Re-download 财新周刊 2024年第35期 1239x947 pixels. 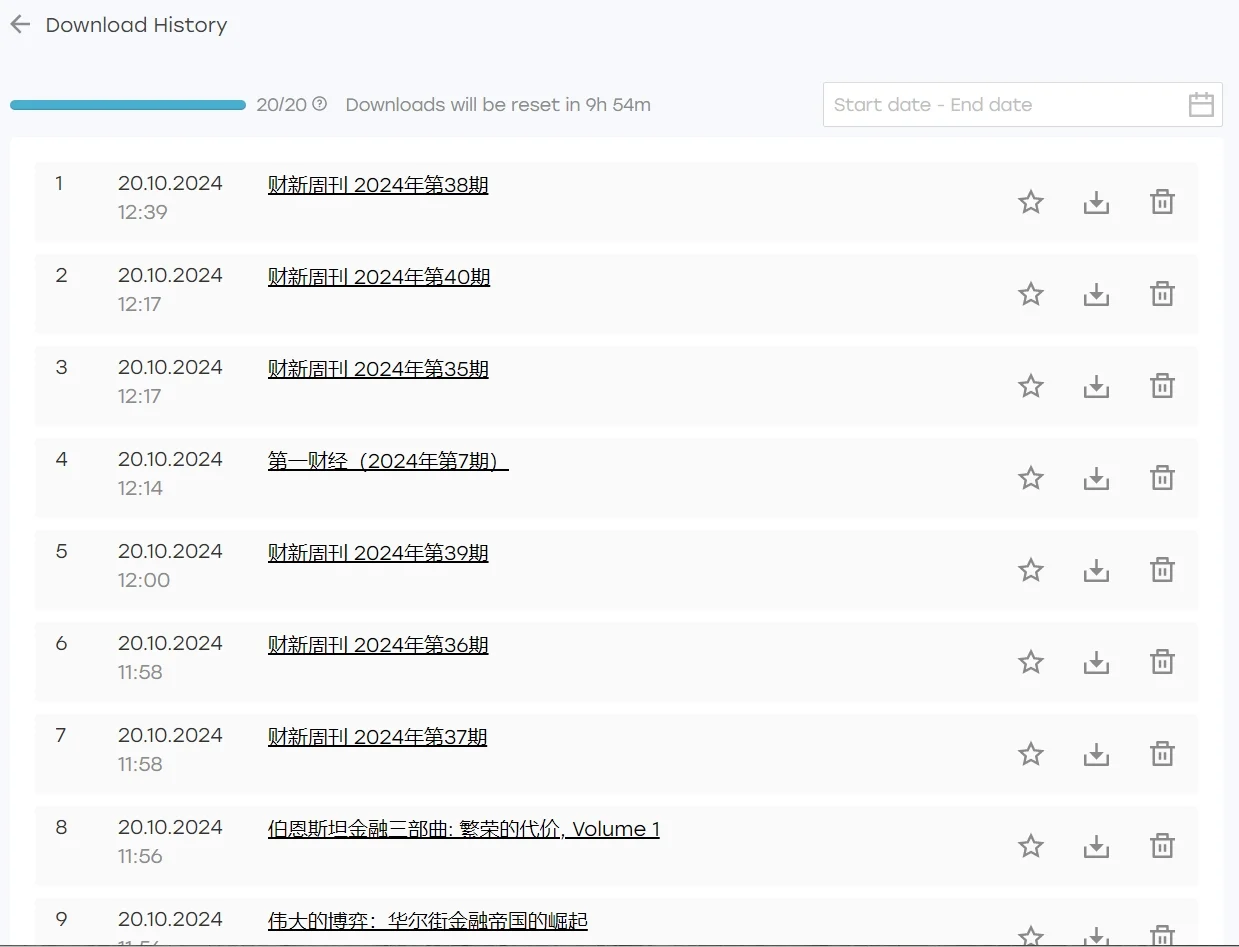click(x=1097, y=386)
